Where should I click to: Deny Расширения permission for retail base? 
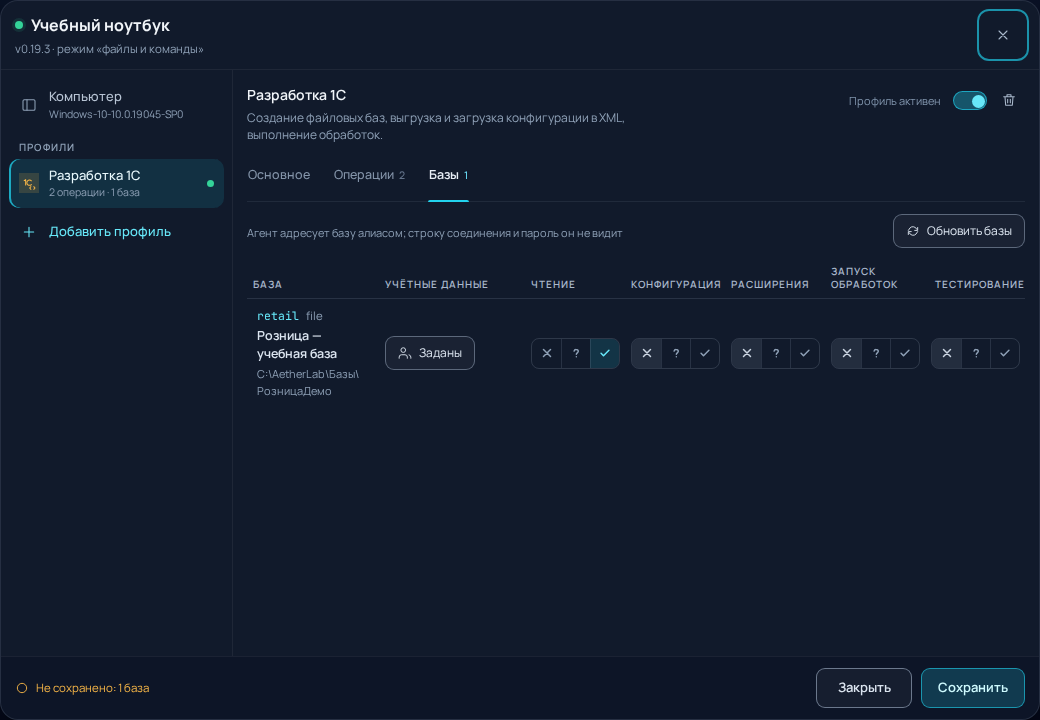pyautogui.click(x=747, y=353)
